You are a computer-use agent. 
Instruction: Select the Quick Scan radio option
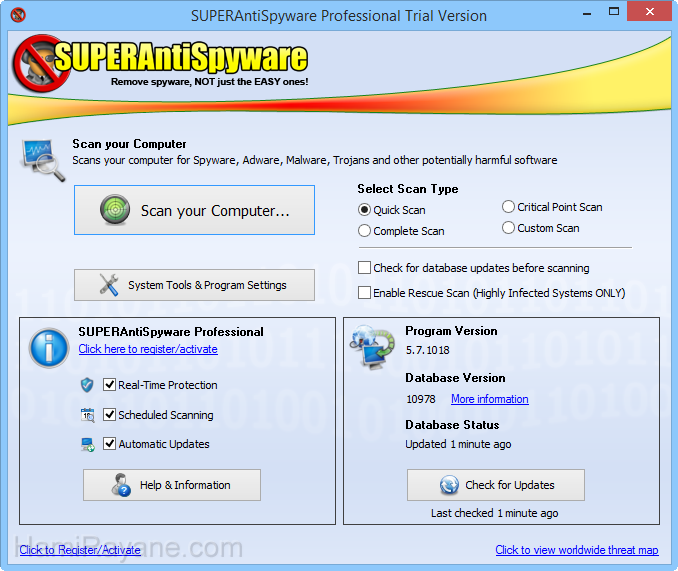point(365,210)
